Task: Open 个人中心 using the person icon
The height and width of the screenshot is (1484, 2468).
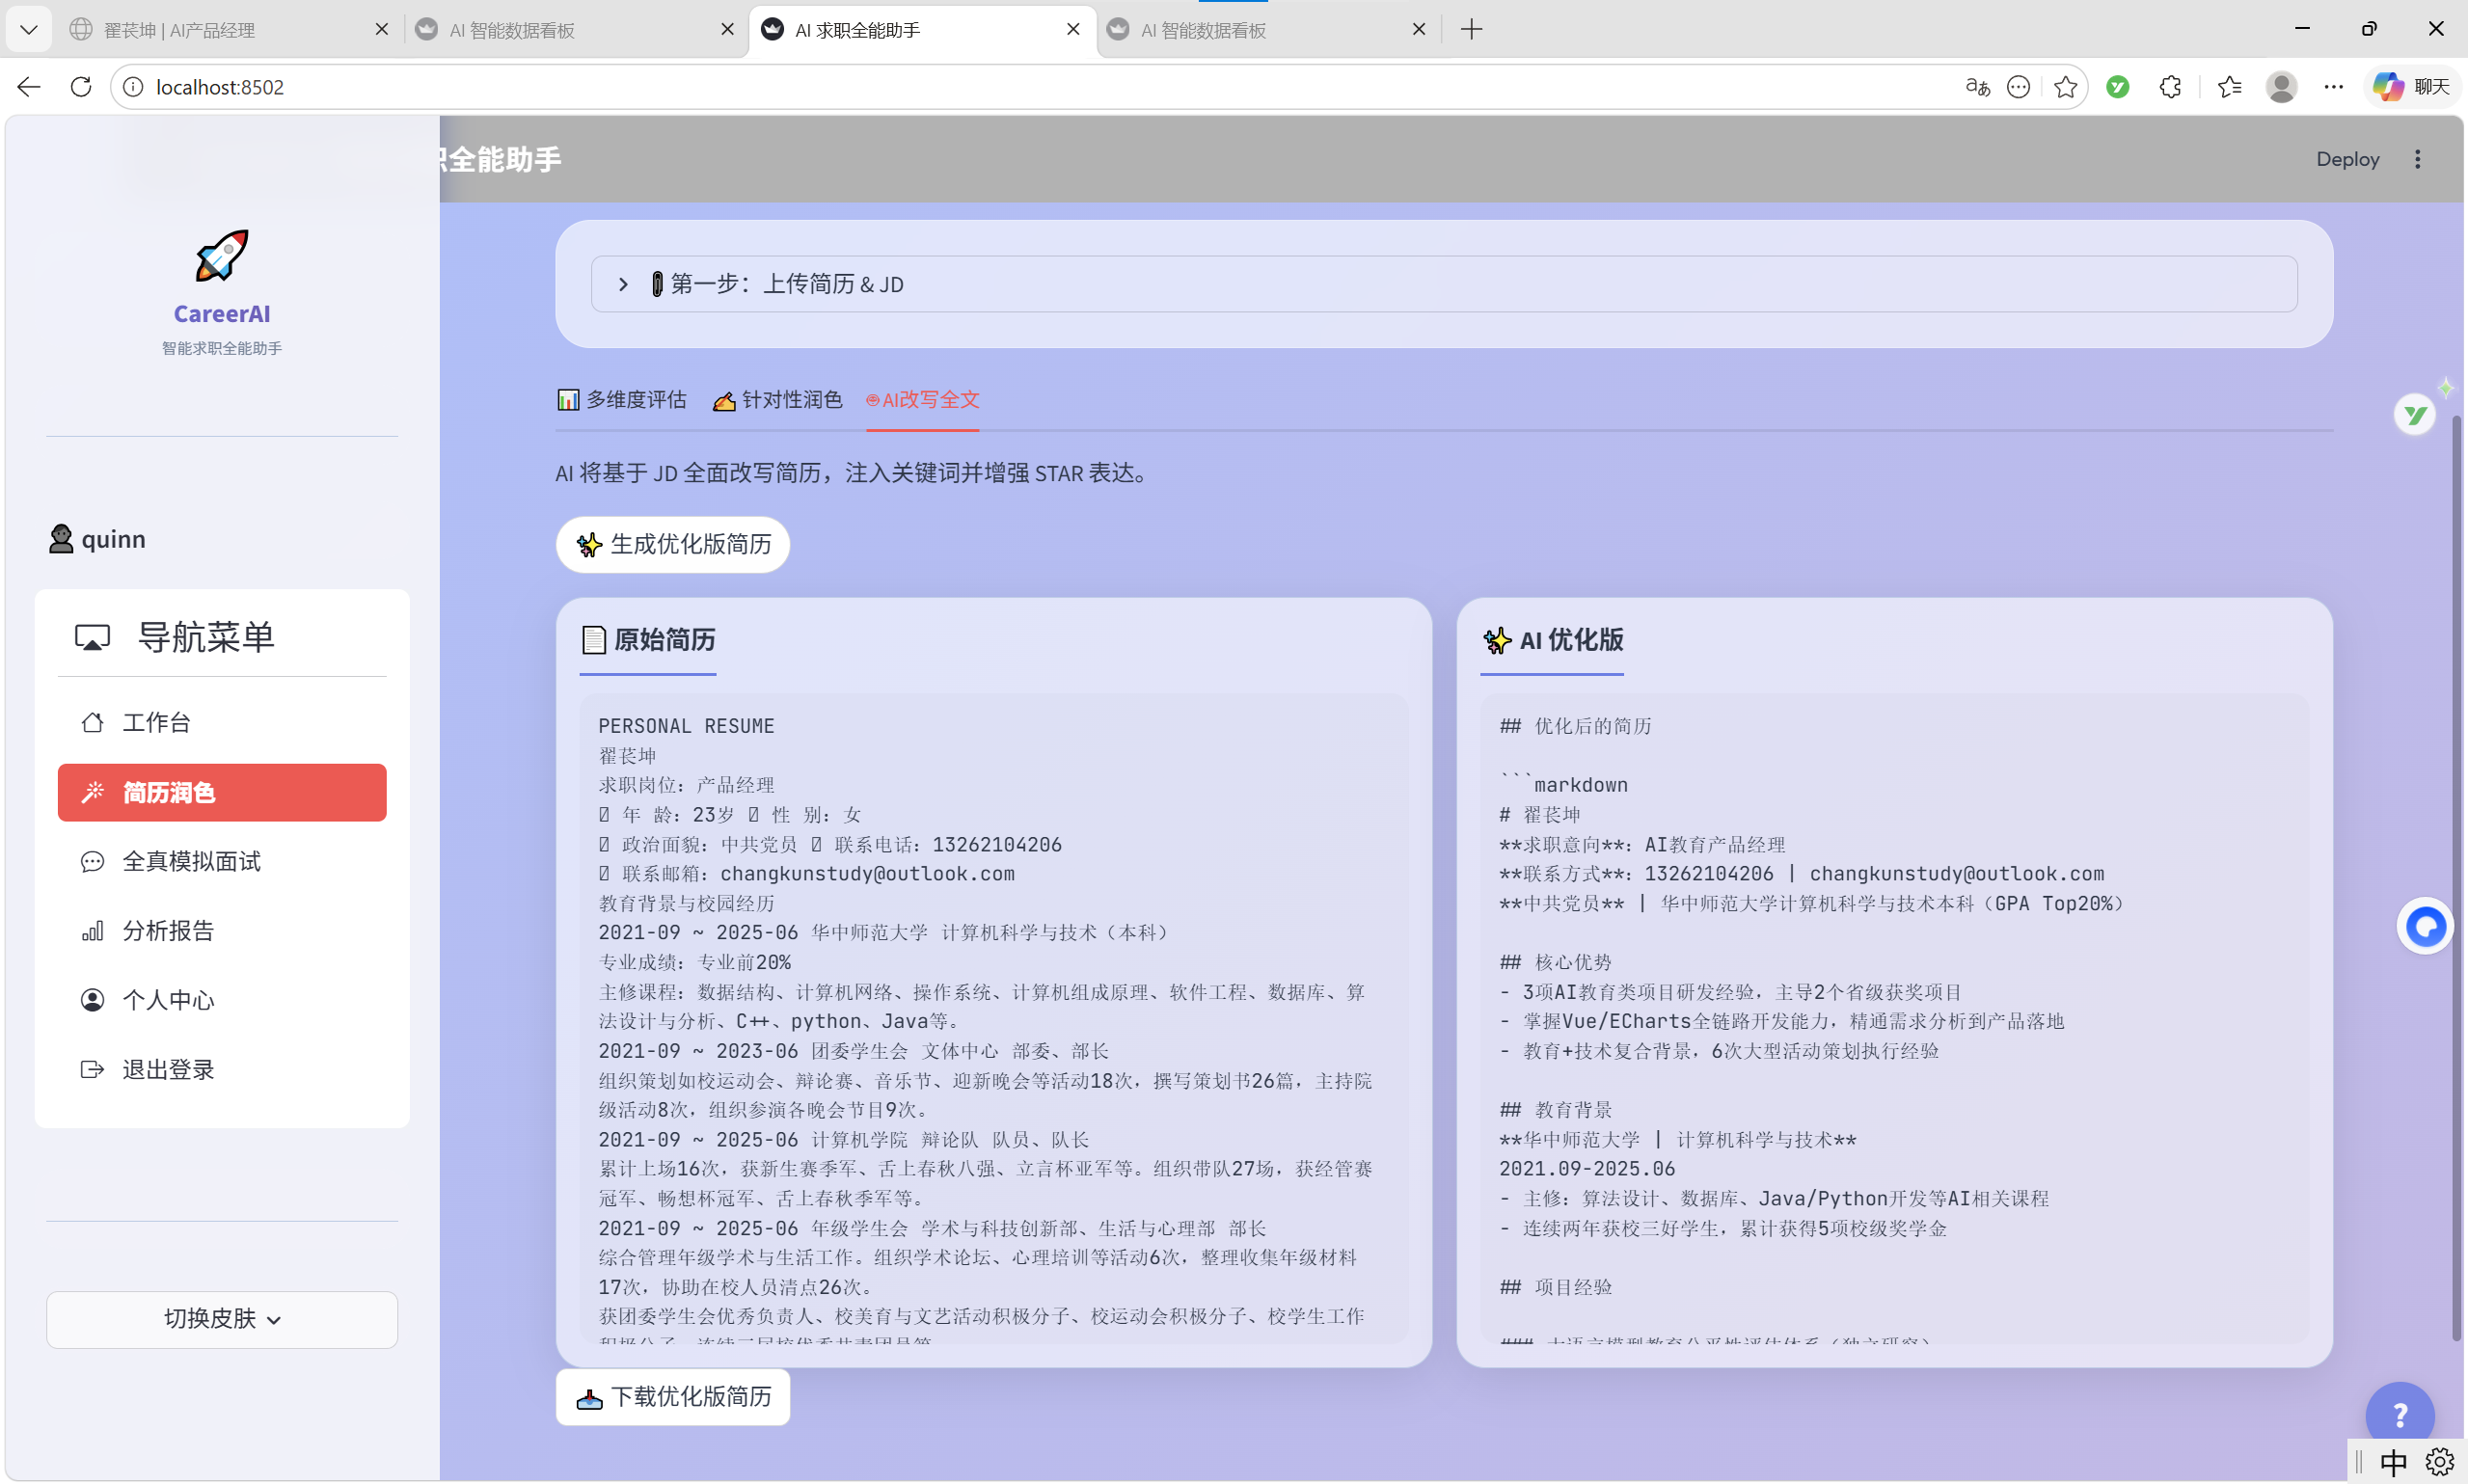Action: tap(92, 999)
